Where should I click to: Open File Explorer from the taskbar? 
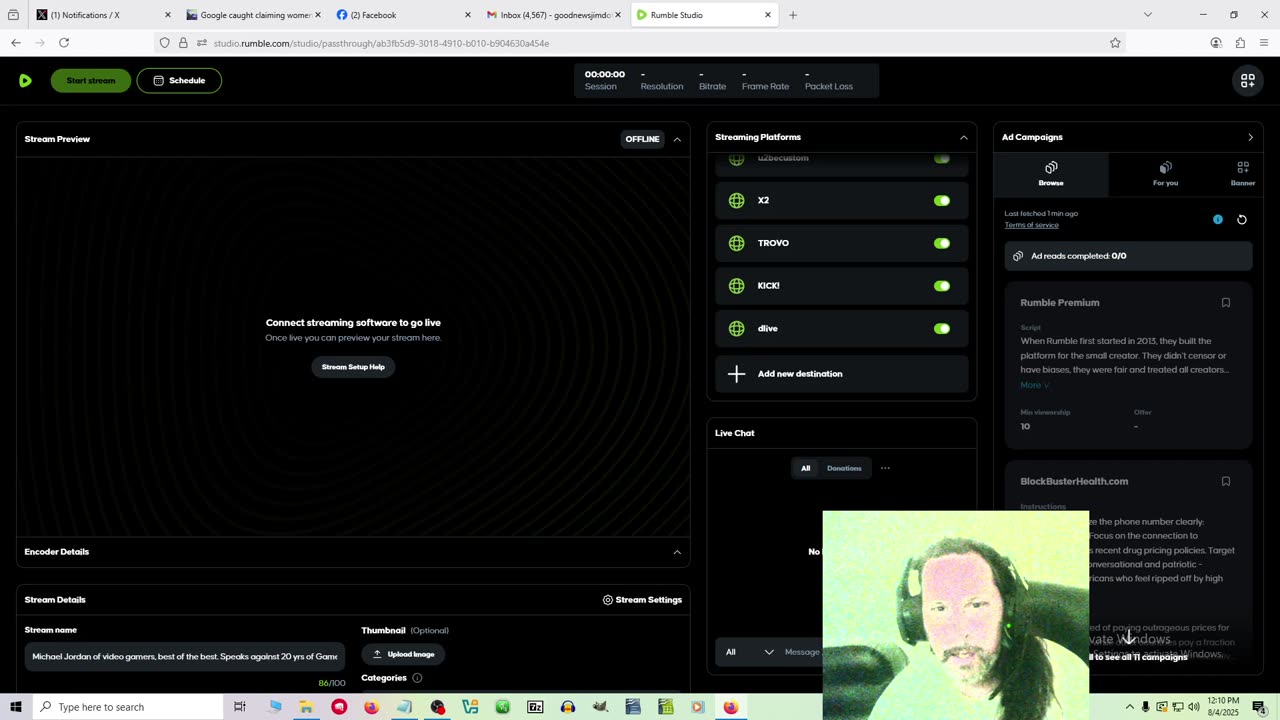[x=306, y=707]
